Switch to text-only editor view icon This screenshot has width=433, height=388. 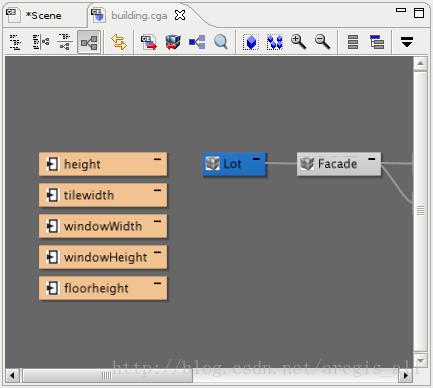point(15,42)
